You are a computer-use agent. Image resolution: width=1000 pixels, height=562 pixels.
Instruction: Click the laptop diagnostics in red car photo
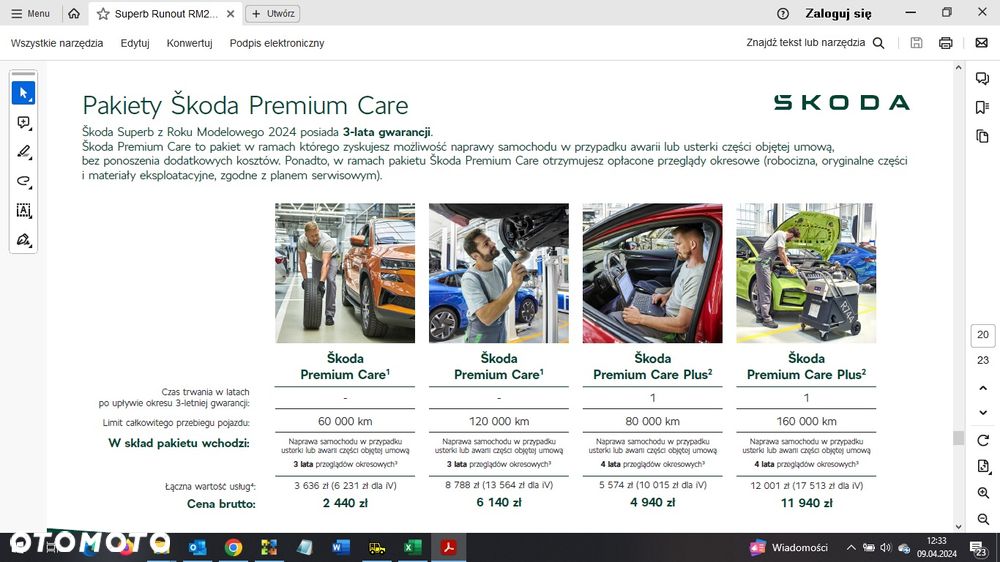point(652,273)
